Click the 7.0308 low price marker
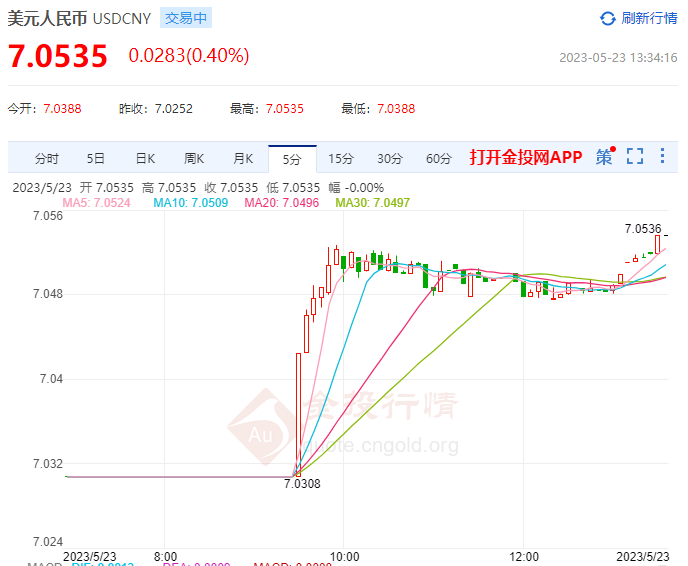688x566 pixels. click(302, 484)
